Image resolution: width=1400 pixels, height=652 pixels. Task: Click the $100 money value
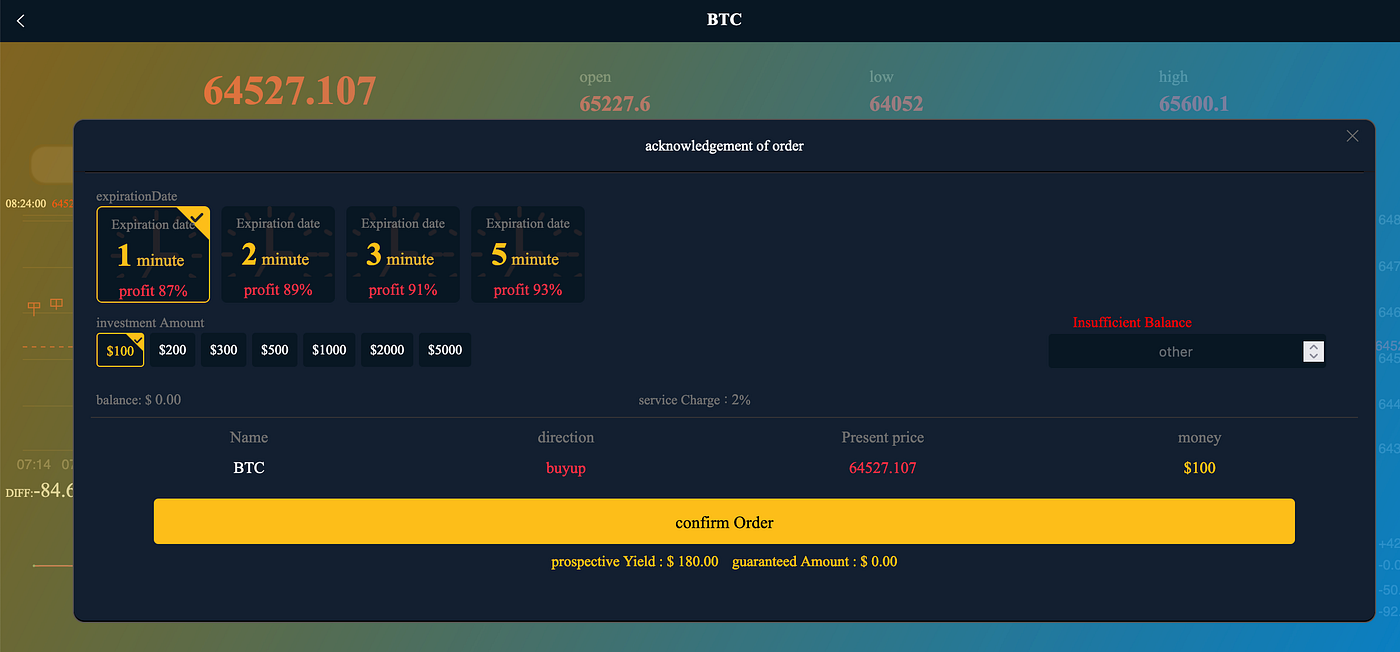tap(1199, 468)
